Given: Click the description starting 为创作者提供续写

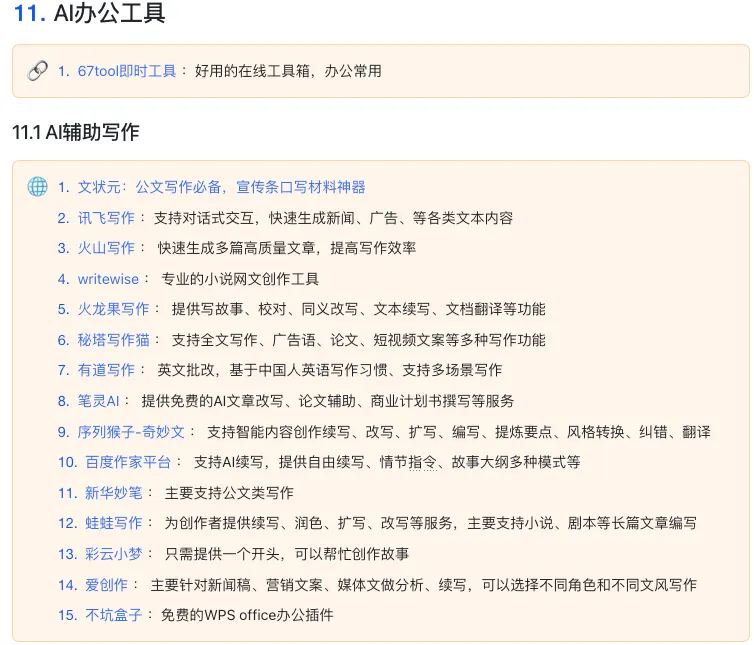Looking at the screenshot, I should [430, 523].
